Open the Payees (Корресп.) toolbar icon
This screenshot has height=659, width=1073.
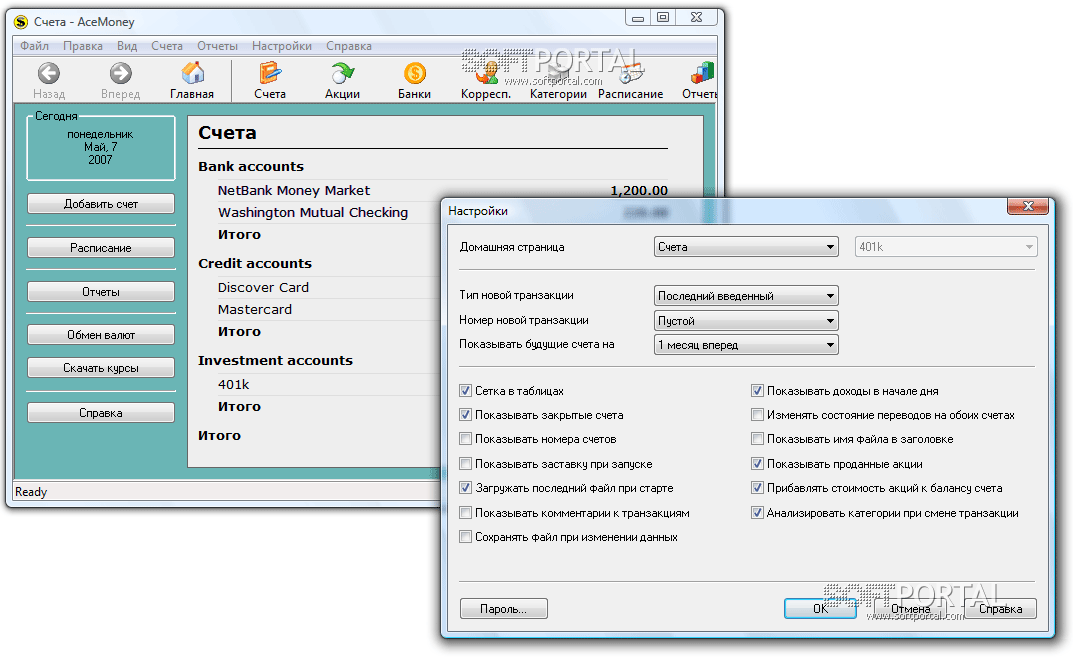click(x=486, y=73)
